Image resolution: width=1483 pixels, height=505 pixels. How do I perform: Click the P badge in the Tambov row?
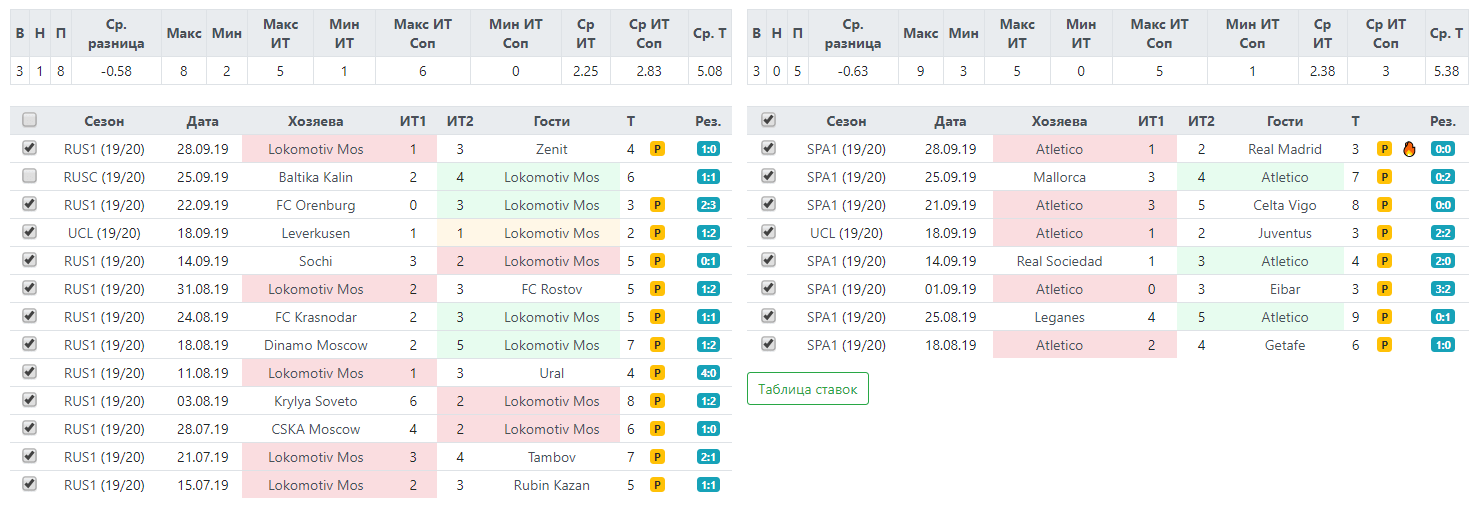(657, 457)
